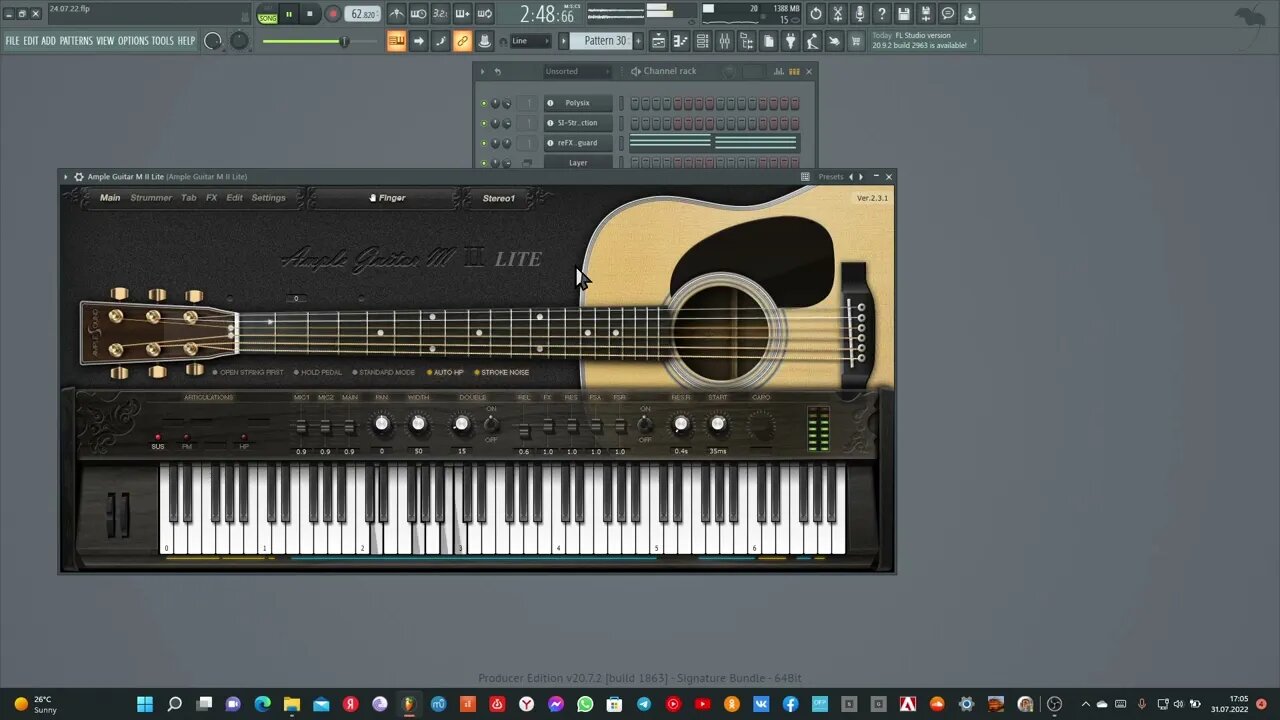Toggle loop recording icon
The height and width of the screenshot is (720, 1280).
pyautogui.click(x=484, y=14)
